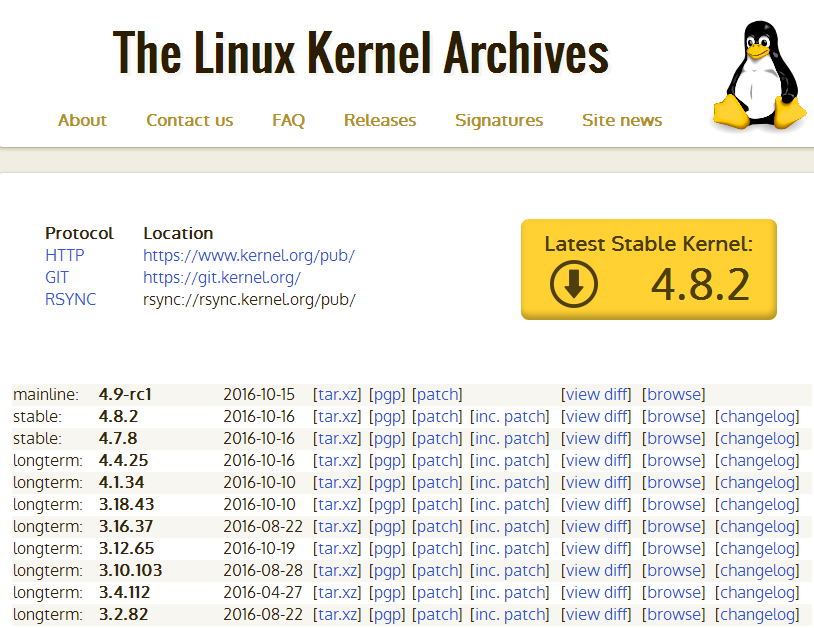Open patch for longterm 3.12.65
Viewport: 814px width, 628px height.
click(437, 549)
